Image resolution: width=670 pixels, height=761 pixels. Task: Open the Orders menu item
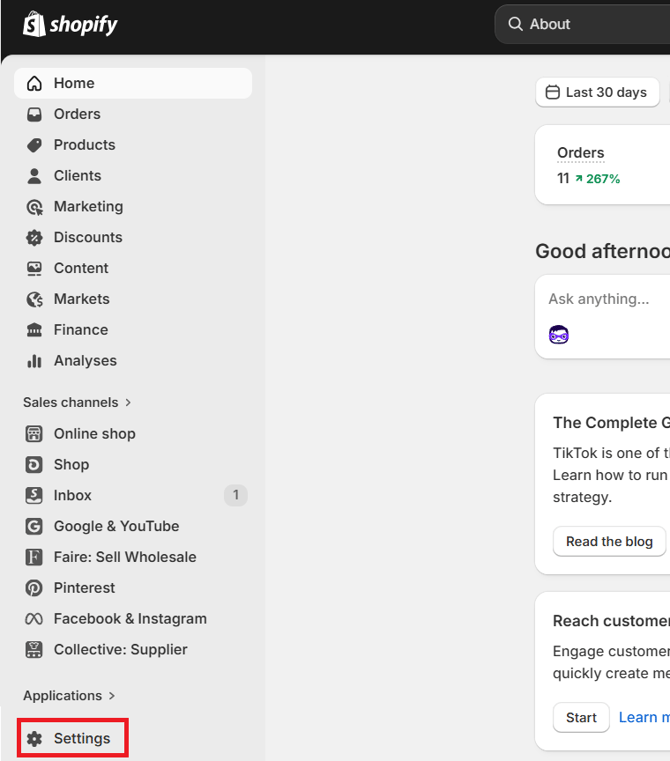(133, 114)
